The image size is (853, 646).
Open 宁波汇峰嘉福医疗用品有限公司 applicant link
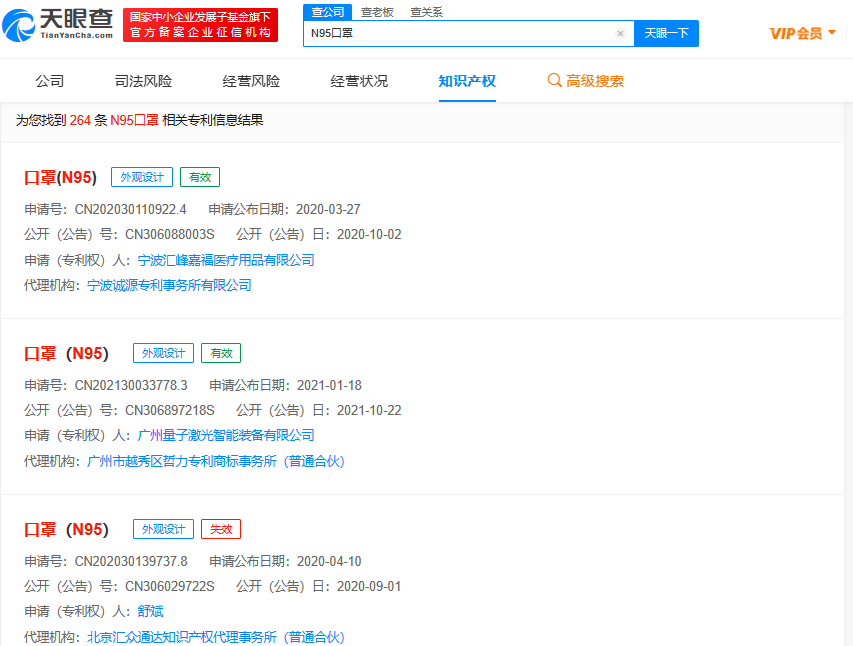226,260
